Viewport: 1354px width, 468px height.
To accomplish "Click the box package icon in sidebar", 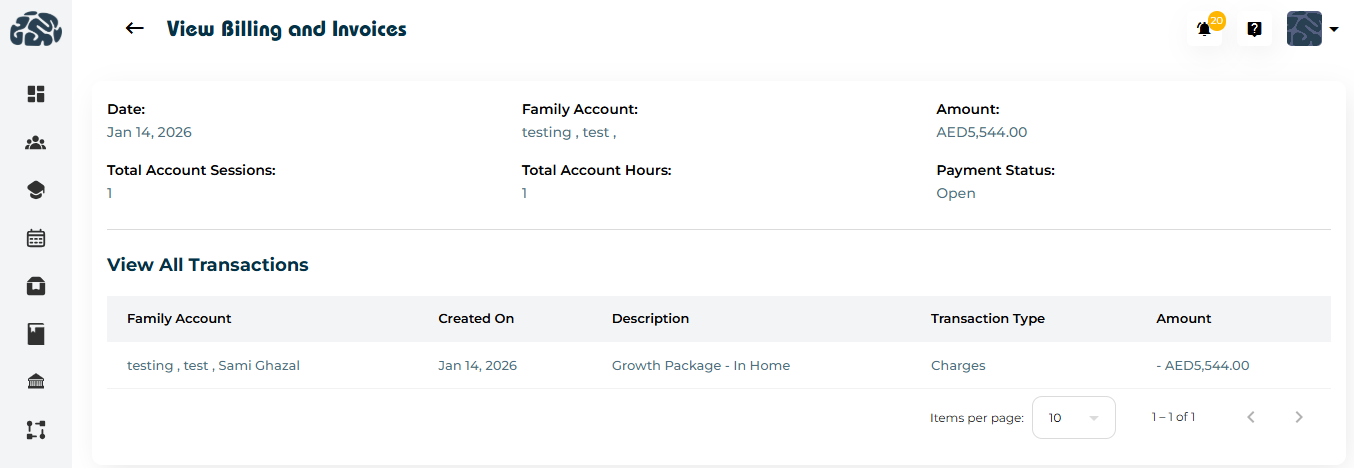I will pos(36,286).
